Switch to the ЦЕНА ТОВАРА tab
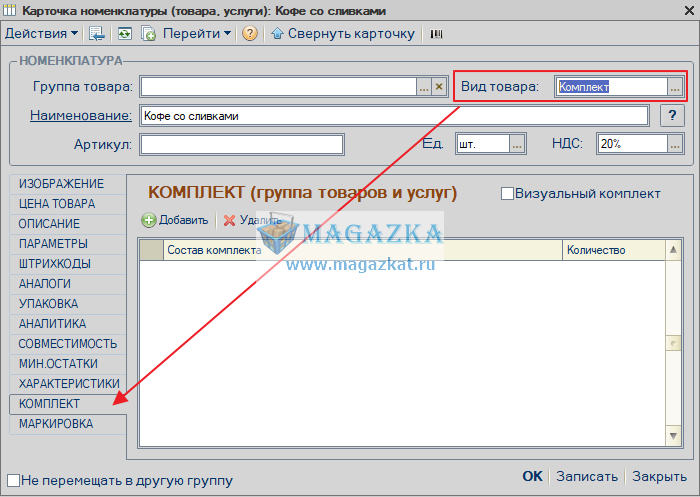The image size is (700, 497). click(x=68, y=204)
